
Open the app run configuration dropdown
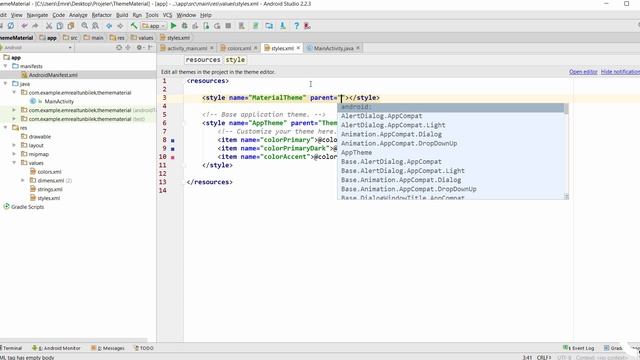click(153, 26)
